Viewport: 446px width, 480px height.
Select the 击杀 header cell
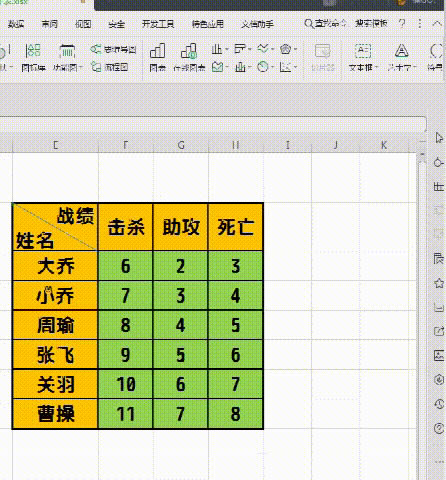126,227
